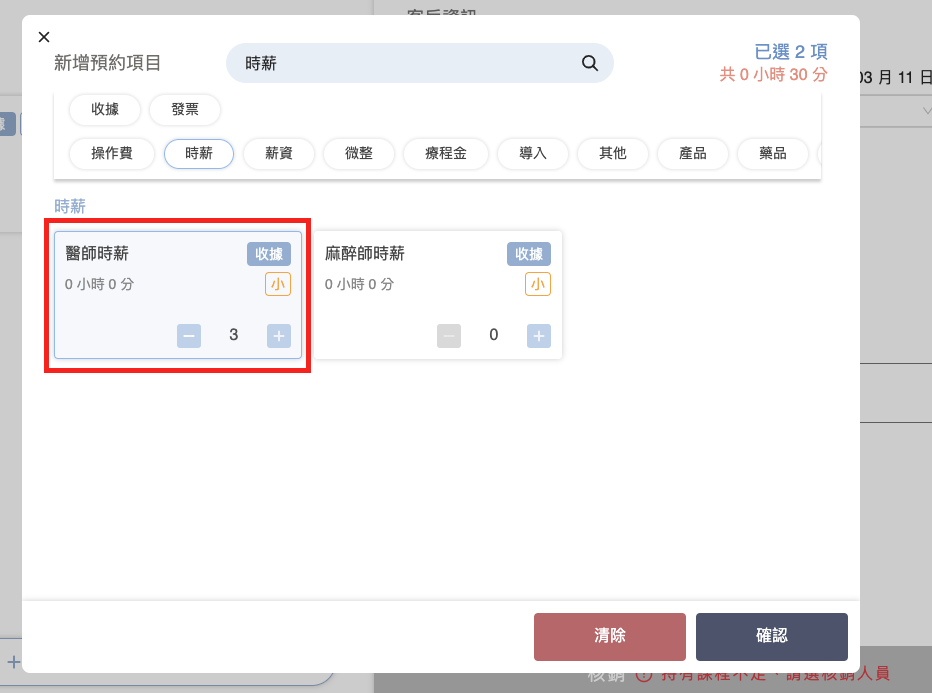Toggle the 收據 filter chip
The width and height of the screenshot is (932, 693).
tap(105, 109)
